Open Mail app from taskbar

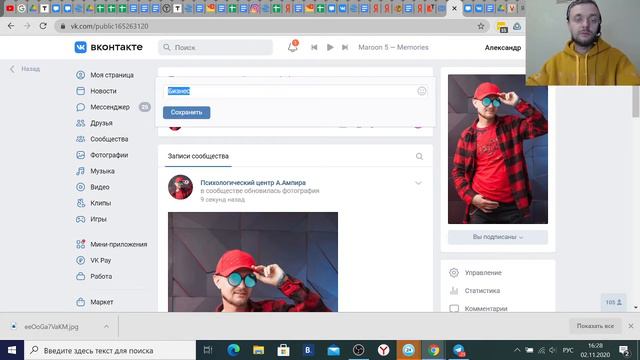pos(333,350)
